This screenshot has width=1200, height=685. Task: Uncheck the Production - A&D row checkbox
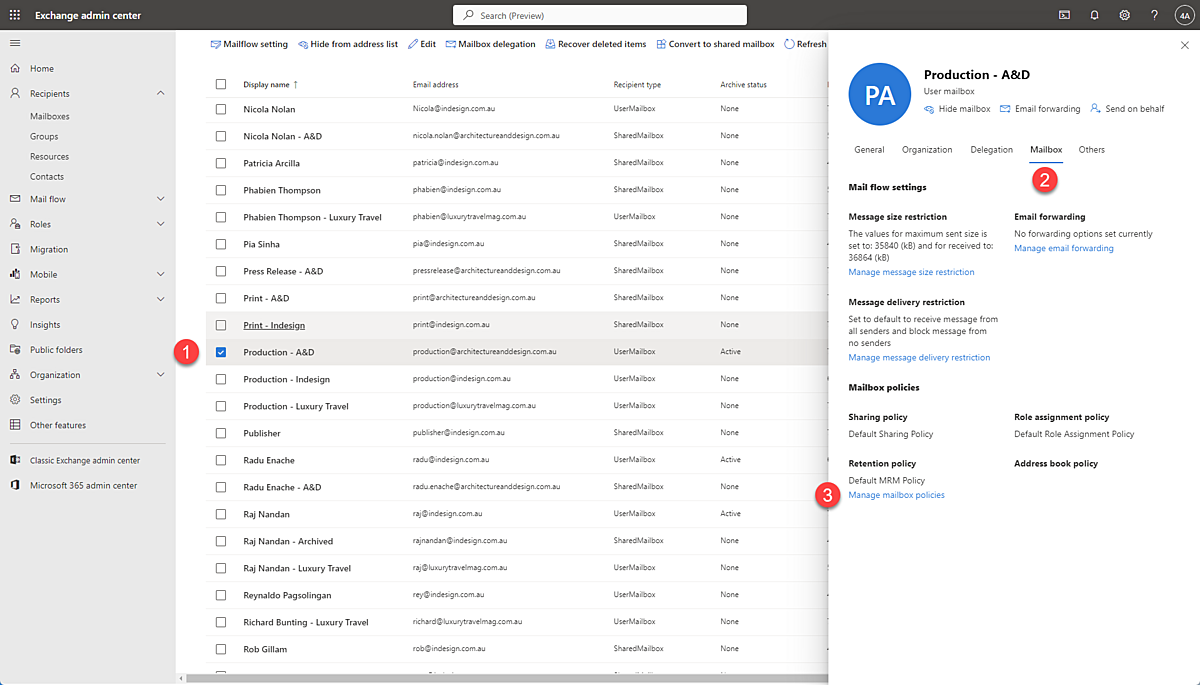click(221, 352)
